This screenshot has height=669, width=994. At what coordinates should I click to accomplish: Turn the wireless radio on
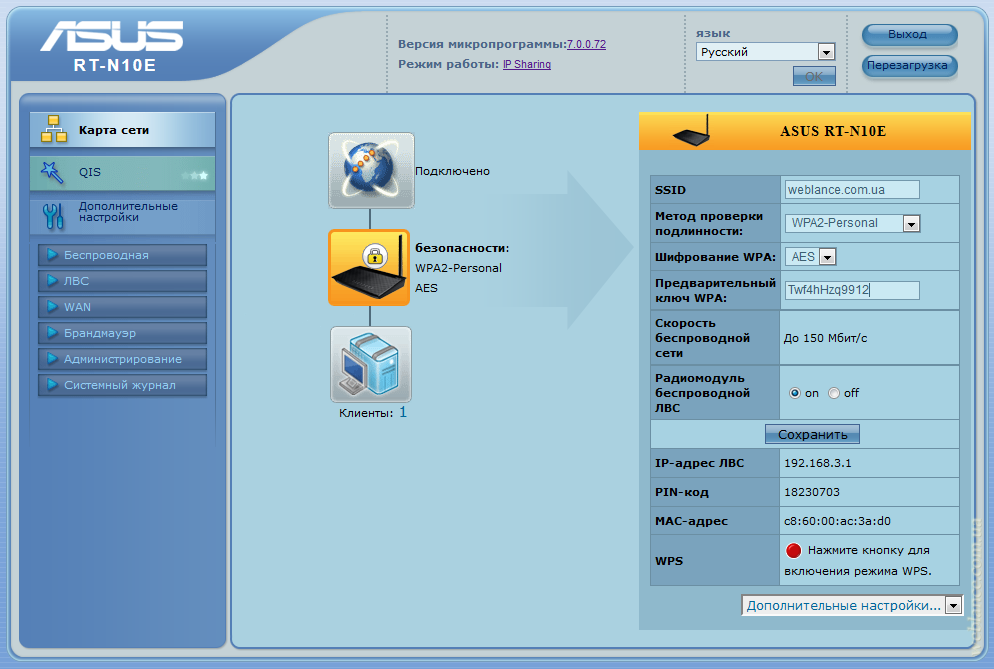point(795,393)
